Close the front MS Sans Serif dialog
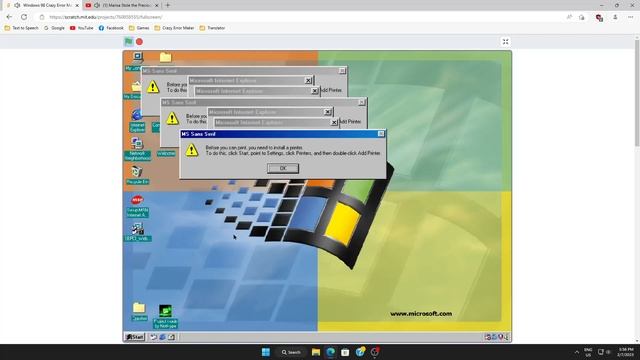 381,134
